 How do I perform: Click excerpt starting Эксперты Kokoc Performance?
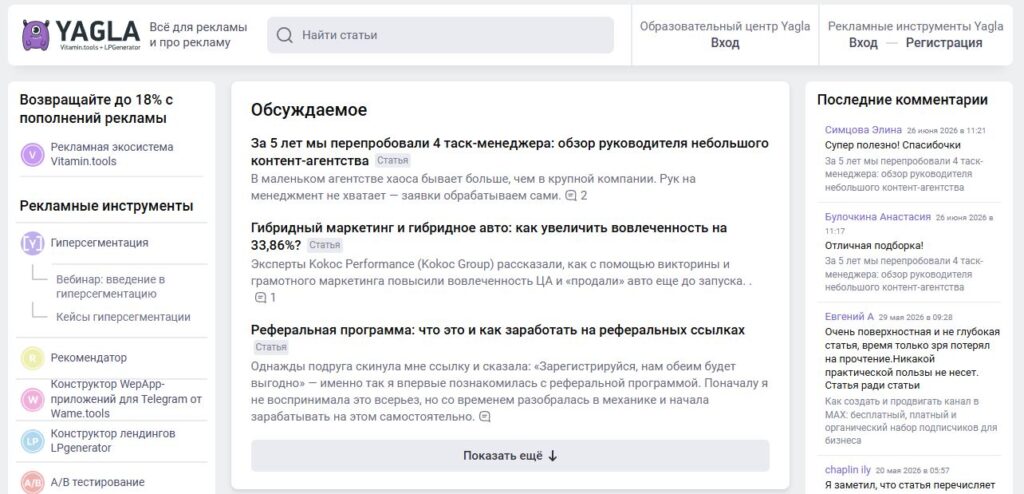point(501,273)
